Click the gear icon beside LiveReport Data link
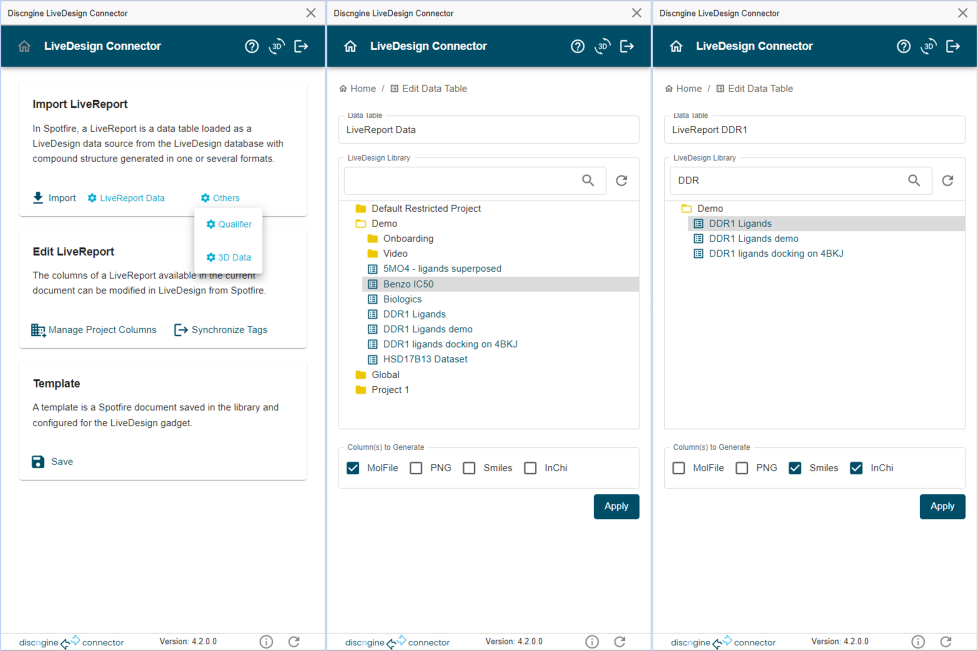The image size is (978, 651). coord(92,198)
